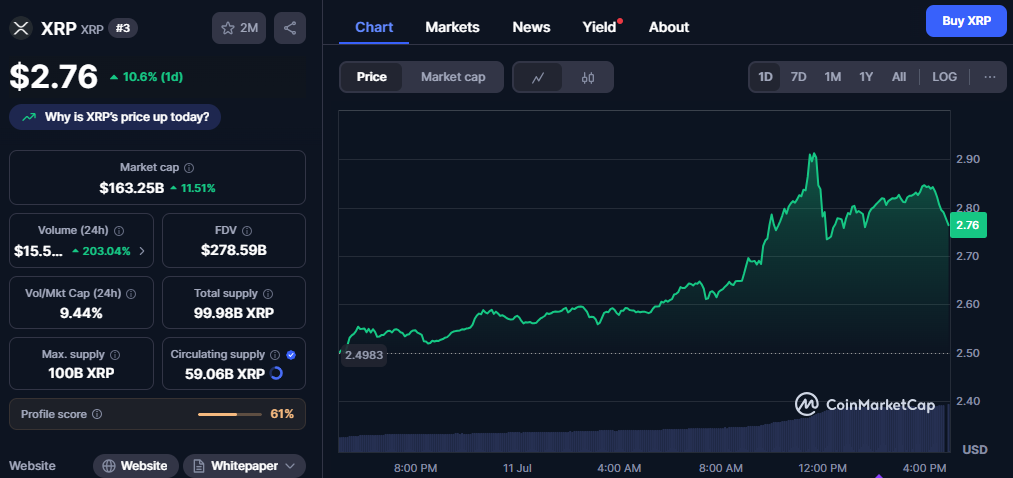Image resolution: width=1013 pixels, height=478 pixels.
Task: Click the Total supply info icon
Action: pyautogui.click(x=268, y=294)
